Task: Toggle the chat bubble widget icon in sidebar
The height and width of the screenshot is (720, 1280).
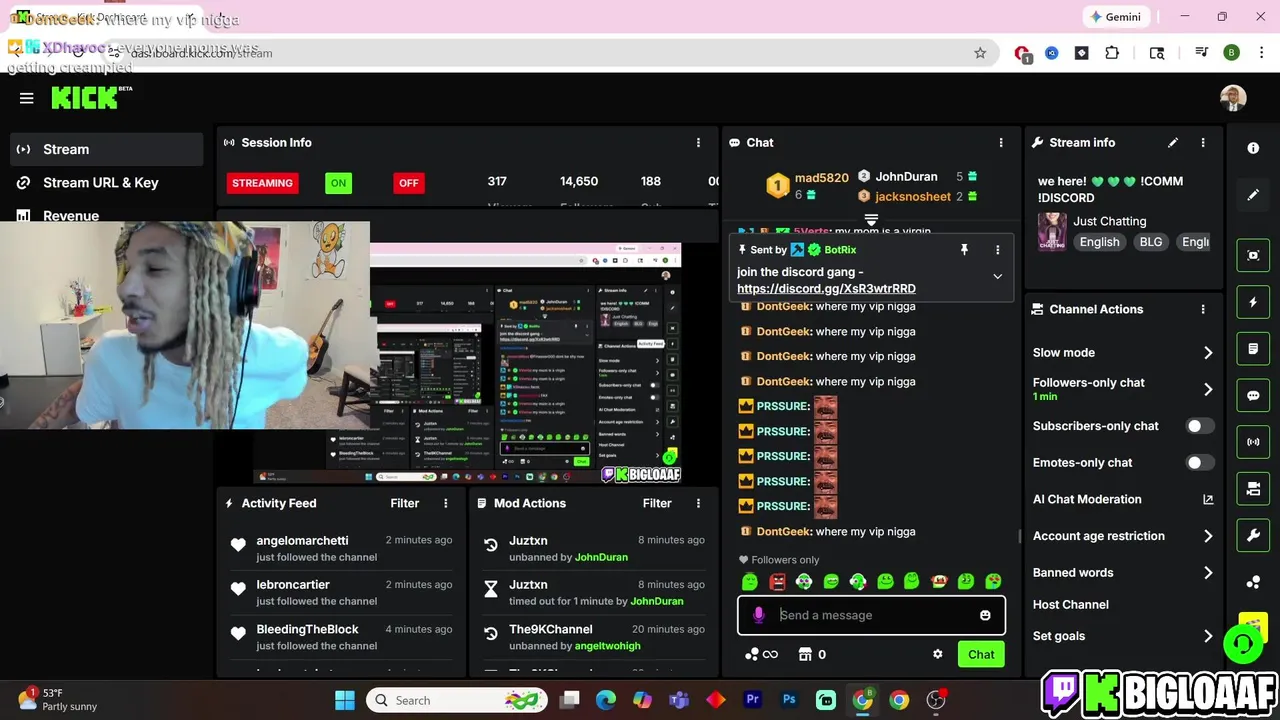Action: (x=1253, y=395)
